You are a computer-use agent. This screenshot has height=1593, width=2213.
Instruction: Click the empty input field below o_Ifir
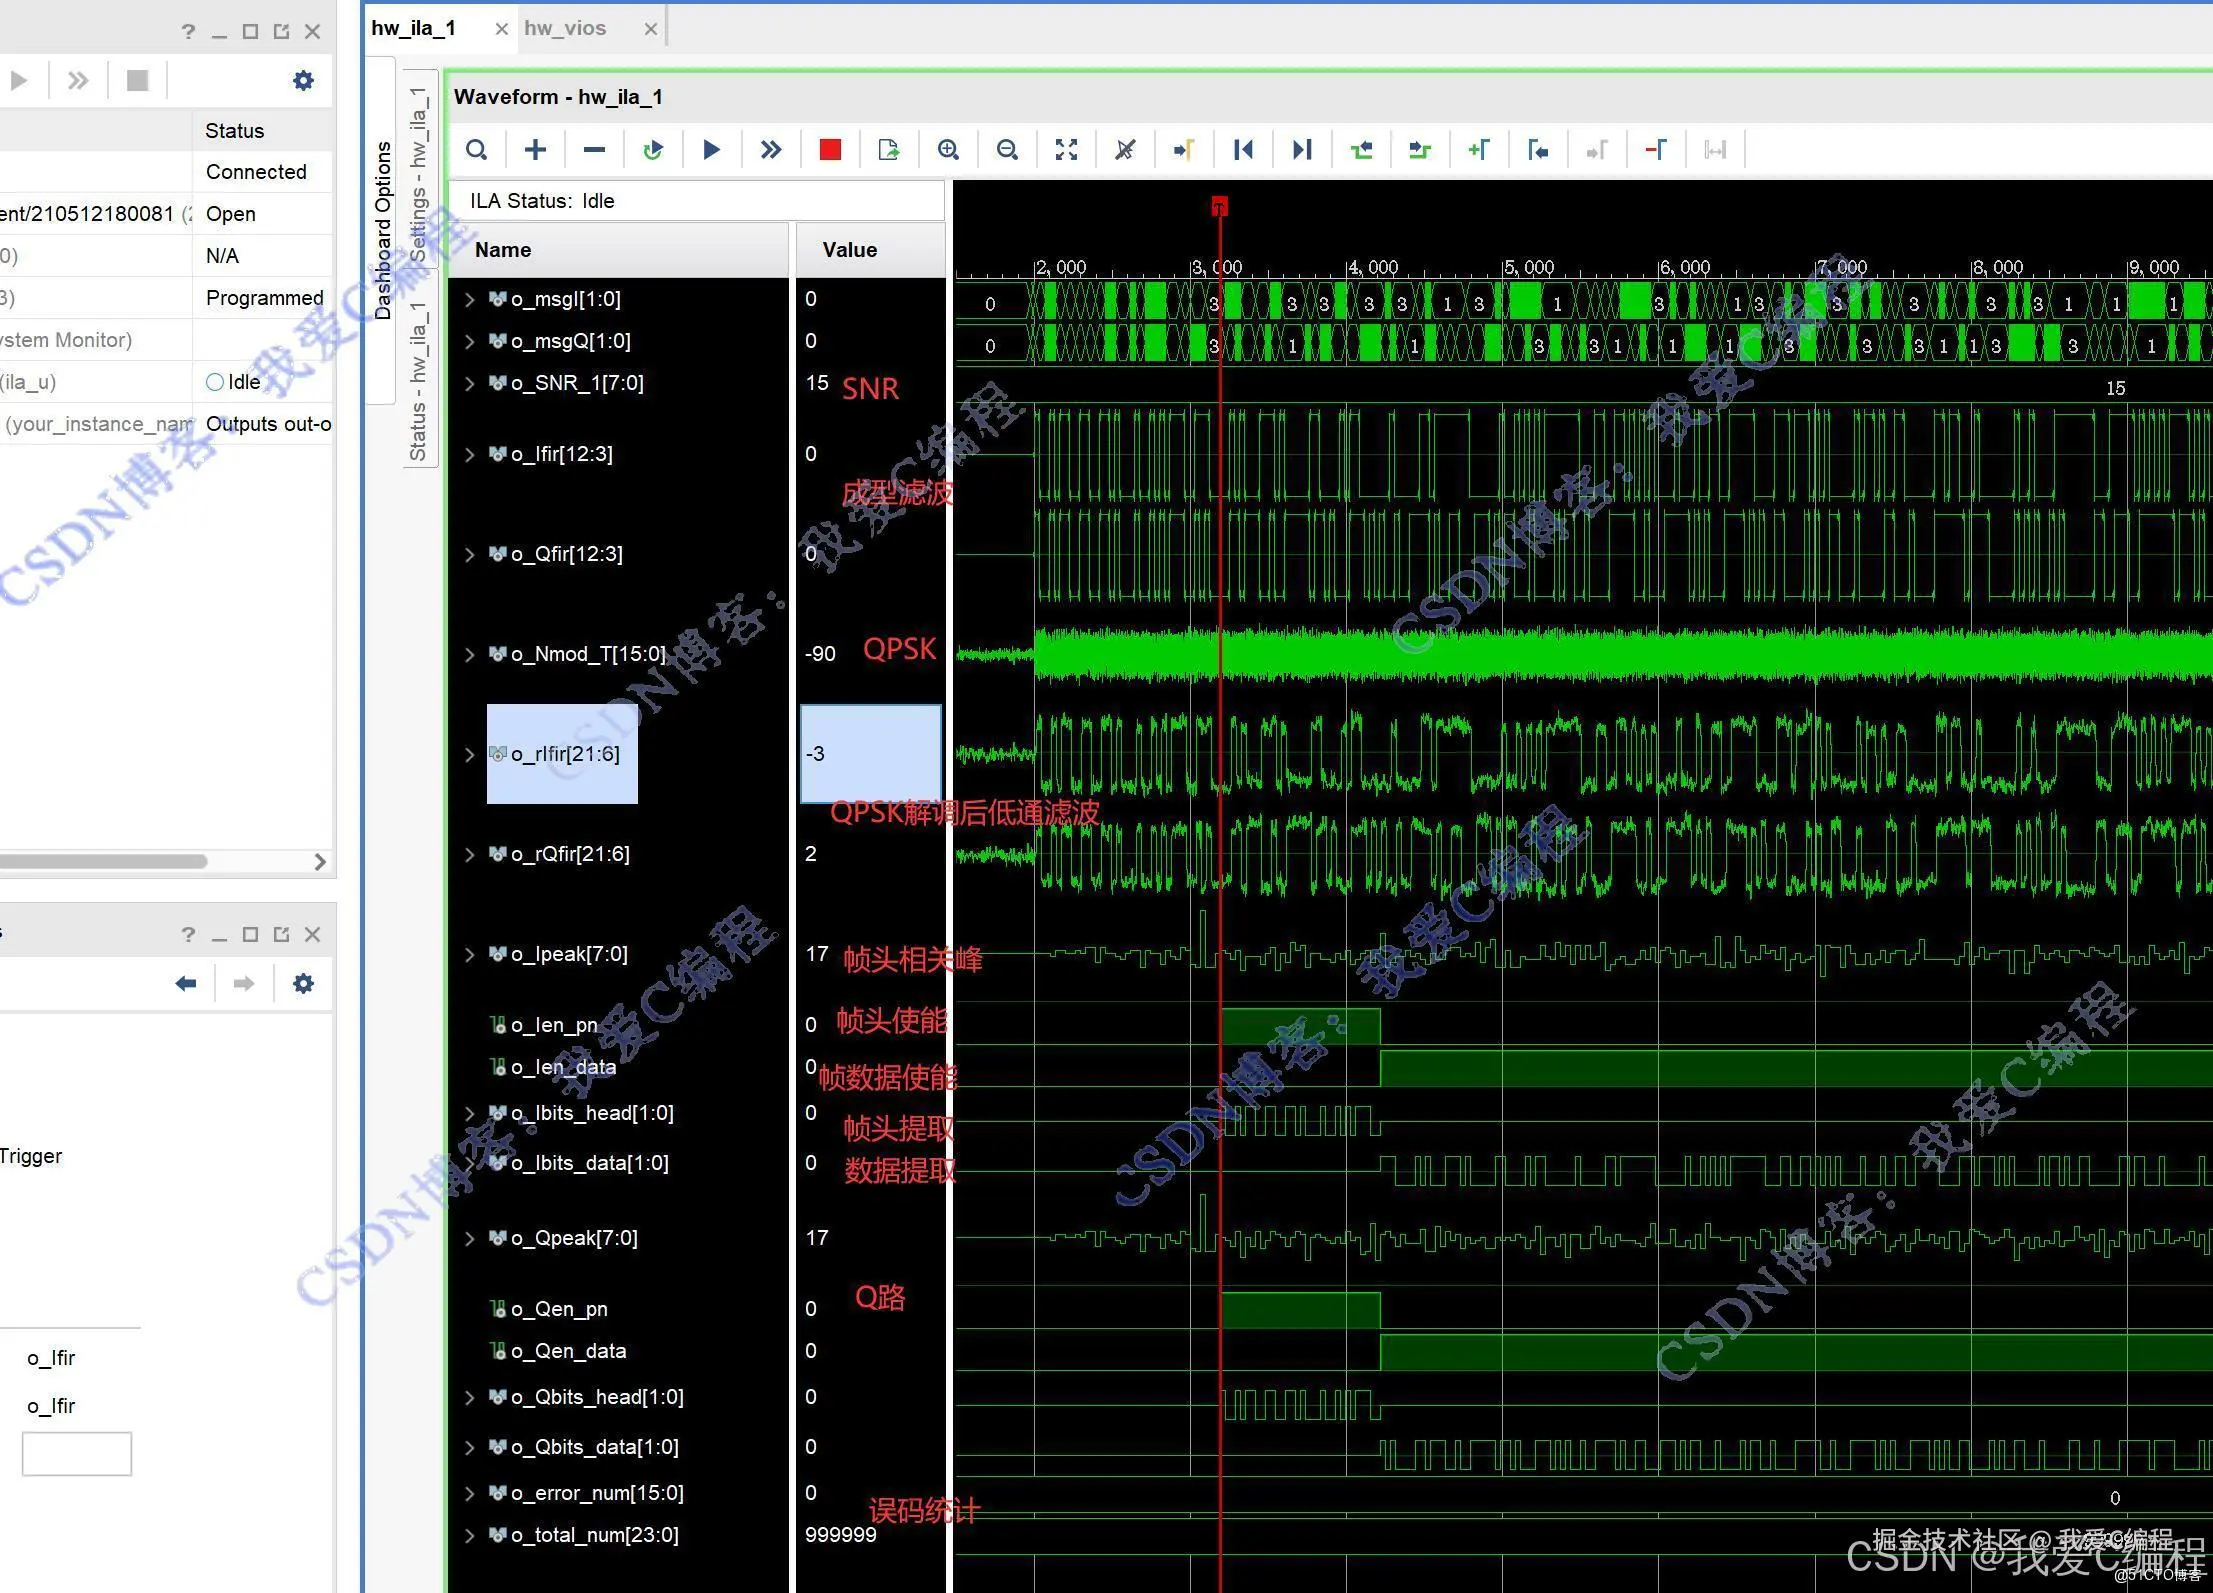pos(77,1453)
